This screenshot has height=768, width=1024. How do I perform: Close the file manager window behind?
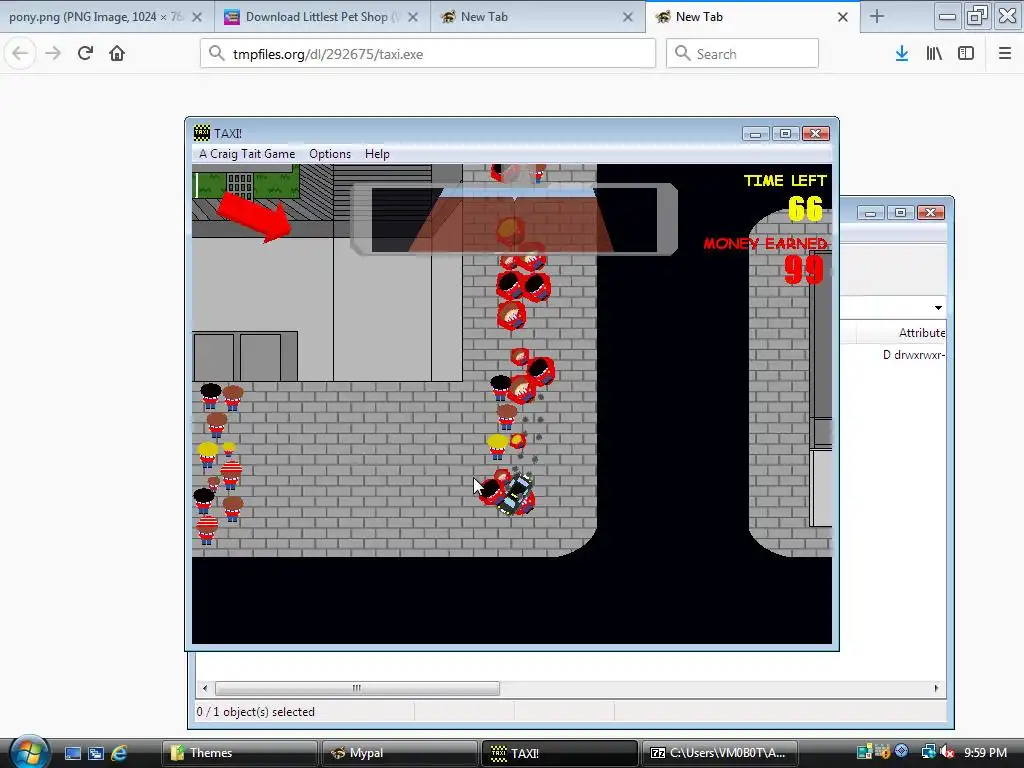tap(931, 213)
